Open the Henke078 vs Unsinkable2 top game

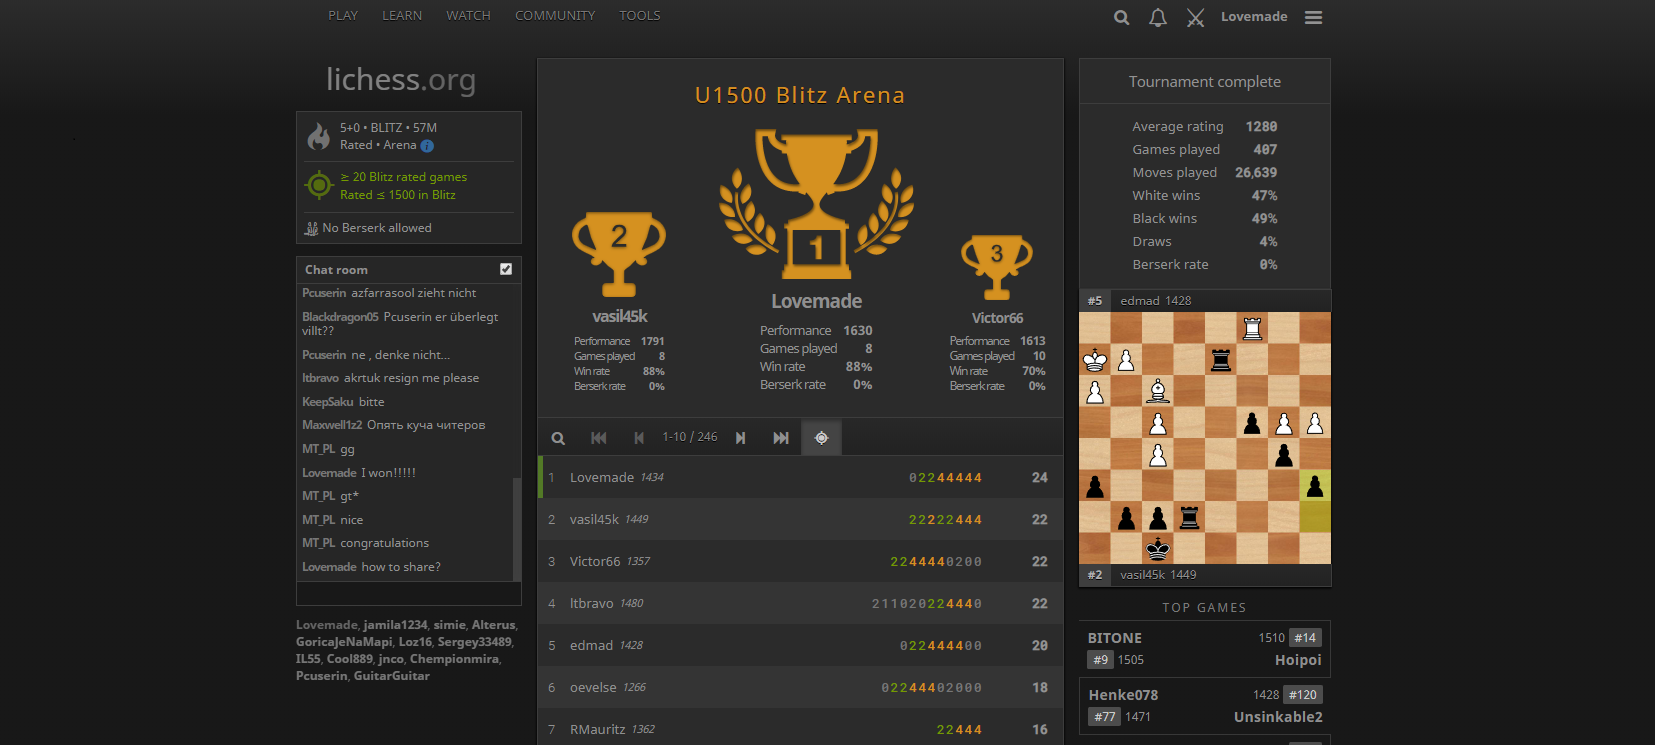(x=1205, y=705)
